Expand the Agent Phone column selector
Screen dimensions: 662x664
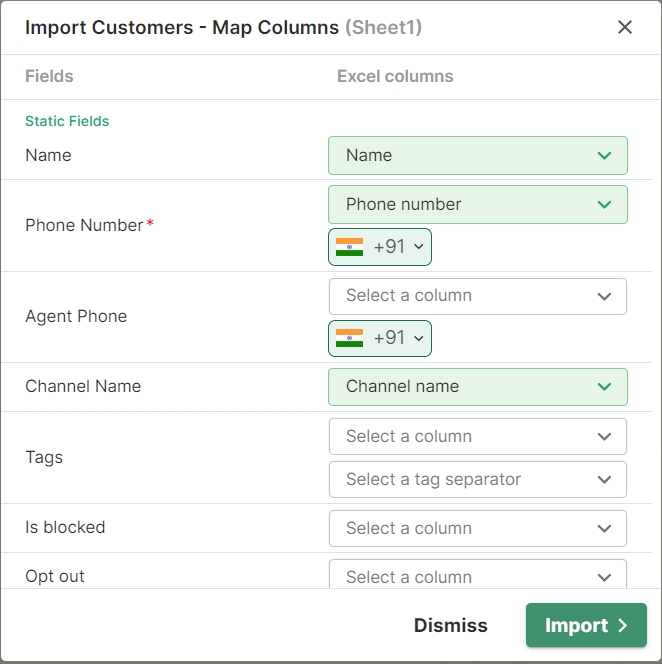pyautogui.click(x=477, y=296)
